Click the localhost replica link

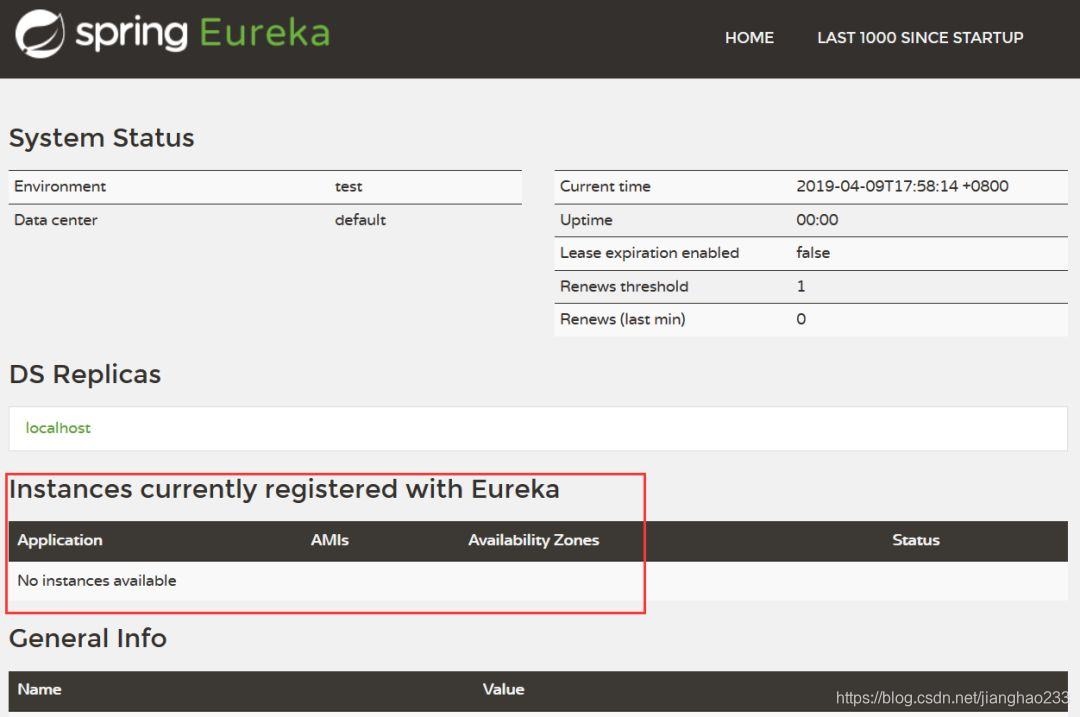(58, 428)
